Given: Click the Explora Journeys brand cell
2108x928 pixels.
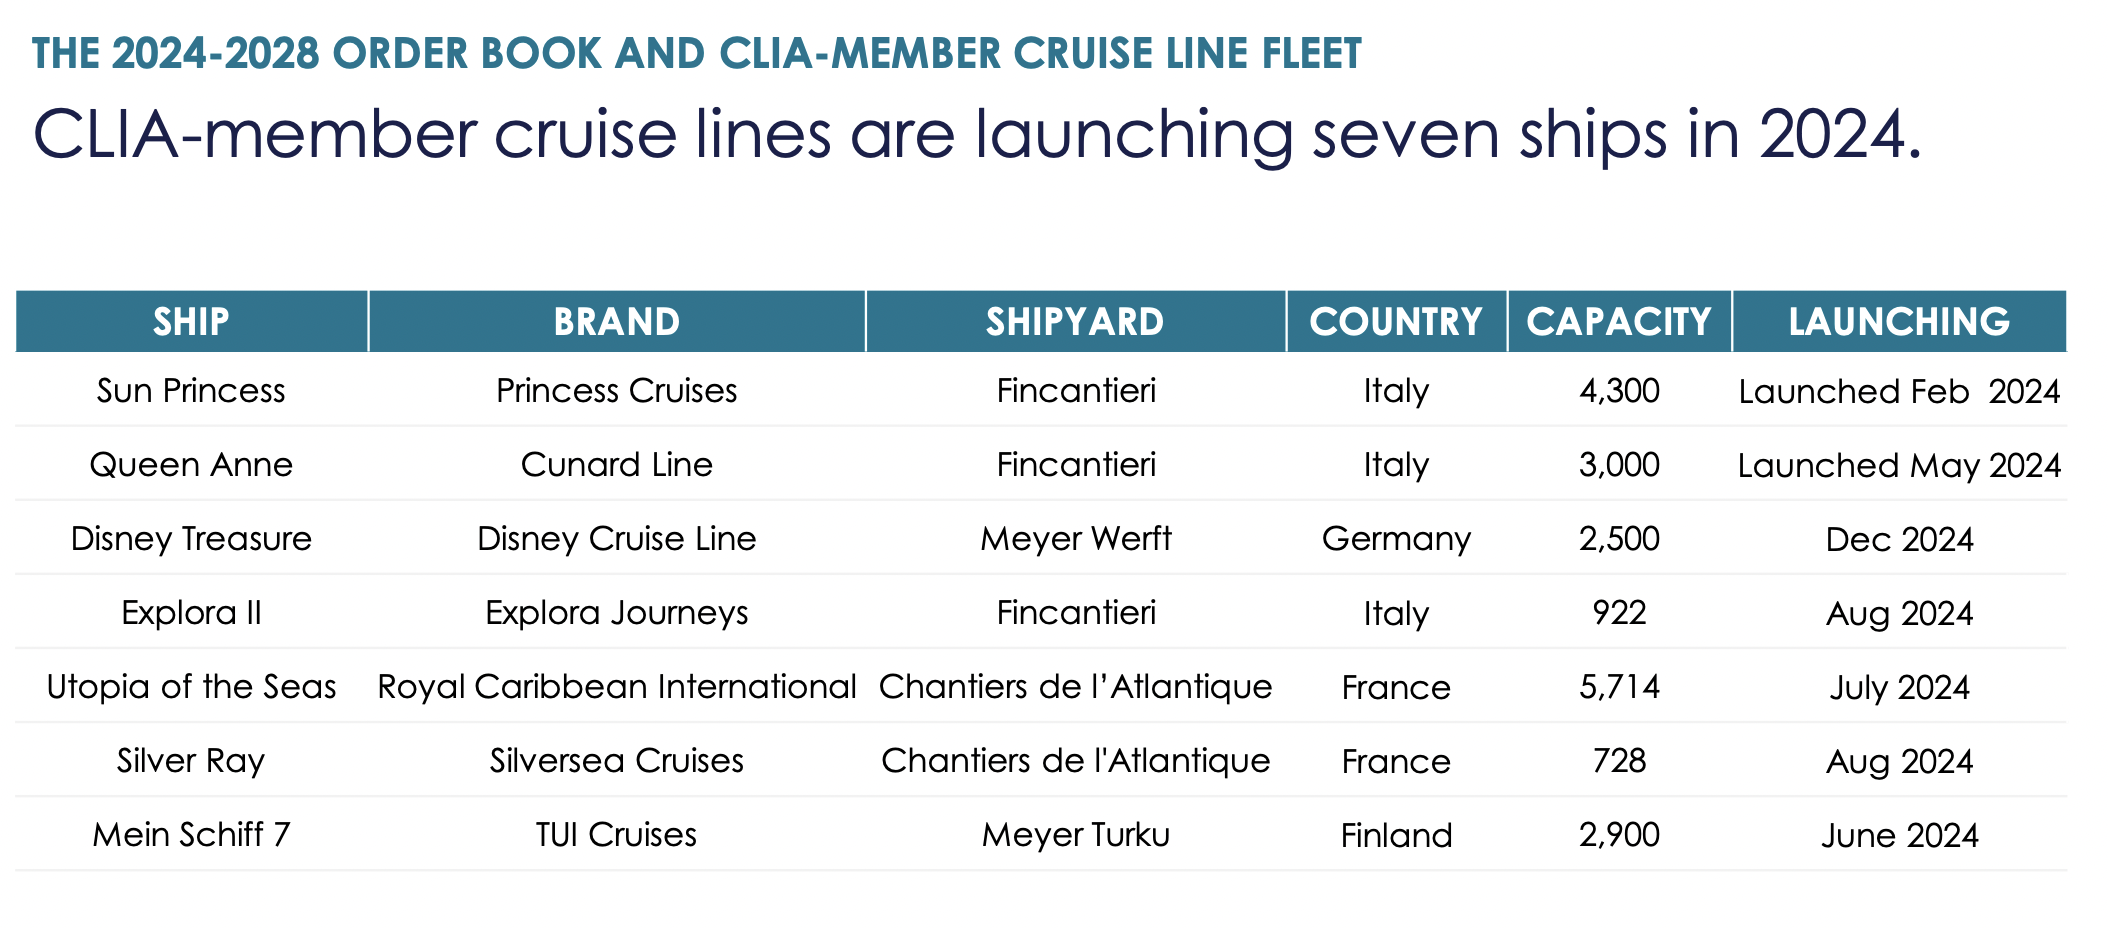Looking at the screenshot, I should click(617, 613).
